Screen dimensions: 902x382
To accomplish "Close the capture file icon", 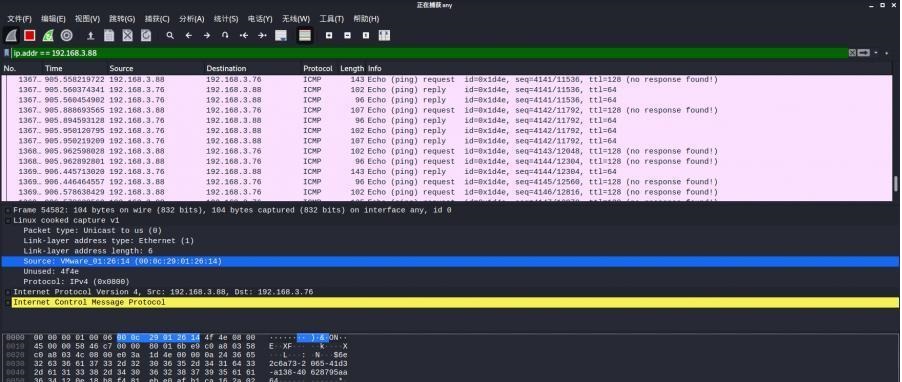I will click(127, 36).
